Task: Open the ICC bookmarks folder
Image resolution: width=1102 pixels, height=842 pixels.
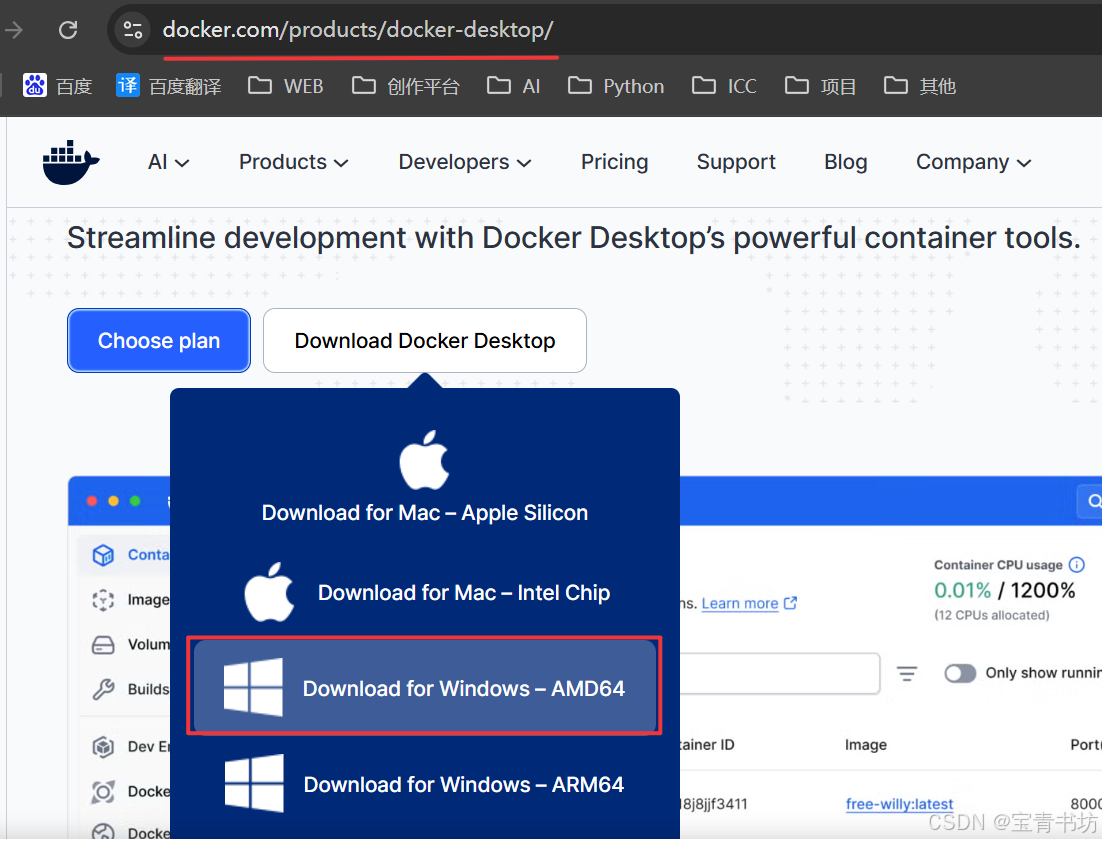Action: click(724, 86)
